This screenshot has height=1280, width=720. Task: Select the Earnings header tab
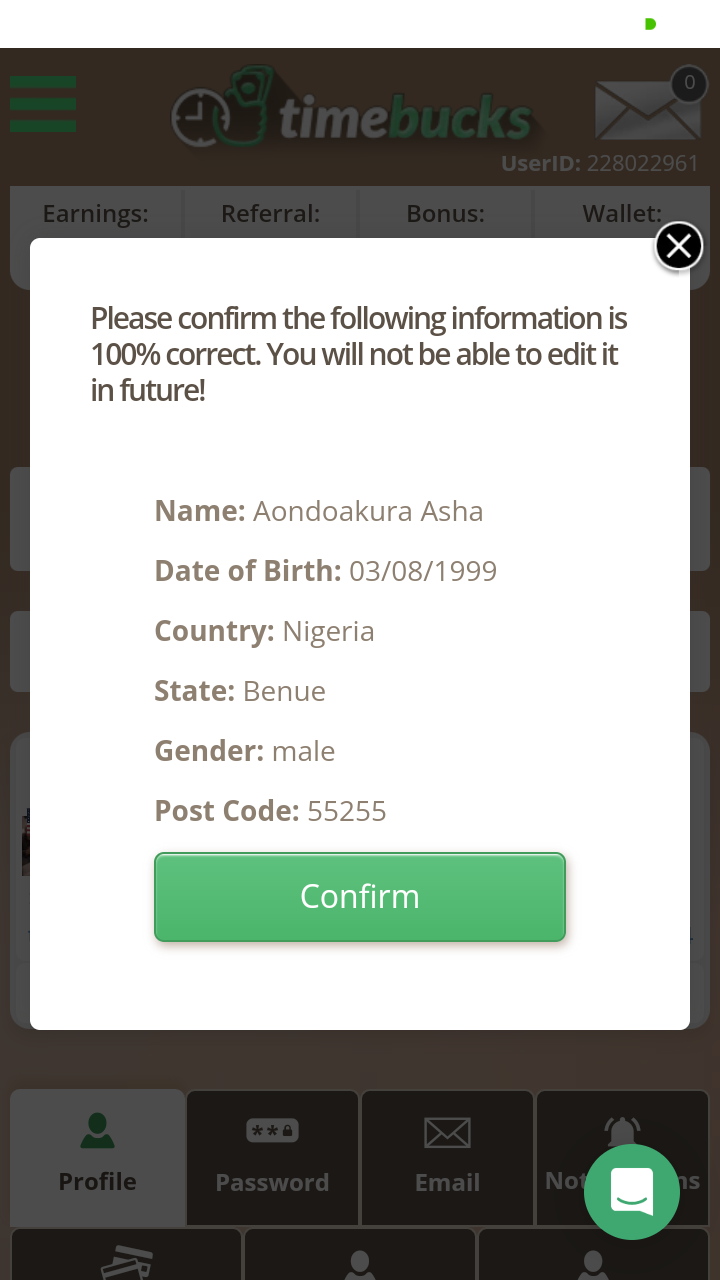click(x=96, y=213)
